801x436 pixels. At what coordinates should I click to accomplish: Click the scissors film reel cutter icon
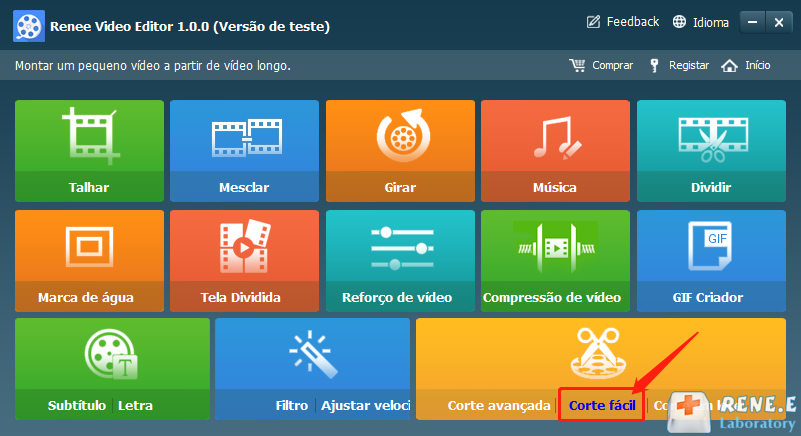pyautogui.click(x=598, y=353)
